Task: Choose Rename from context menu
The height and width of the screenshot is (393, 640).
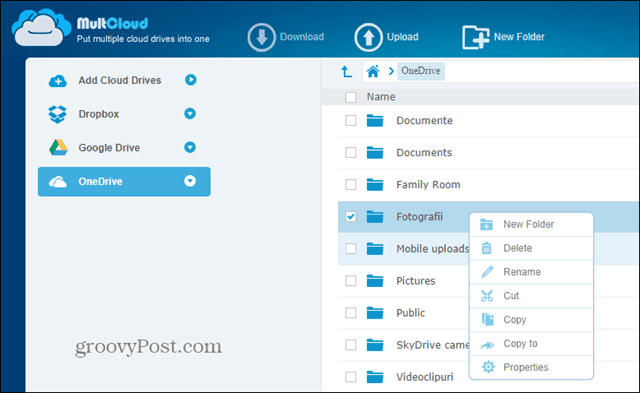Action: point(531,272)
